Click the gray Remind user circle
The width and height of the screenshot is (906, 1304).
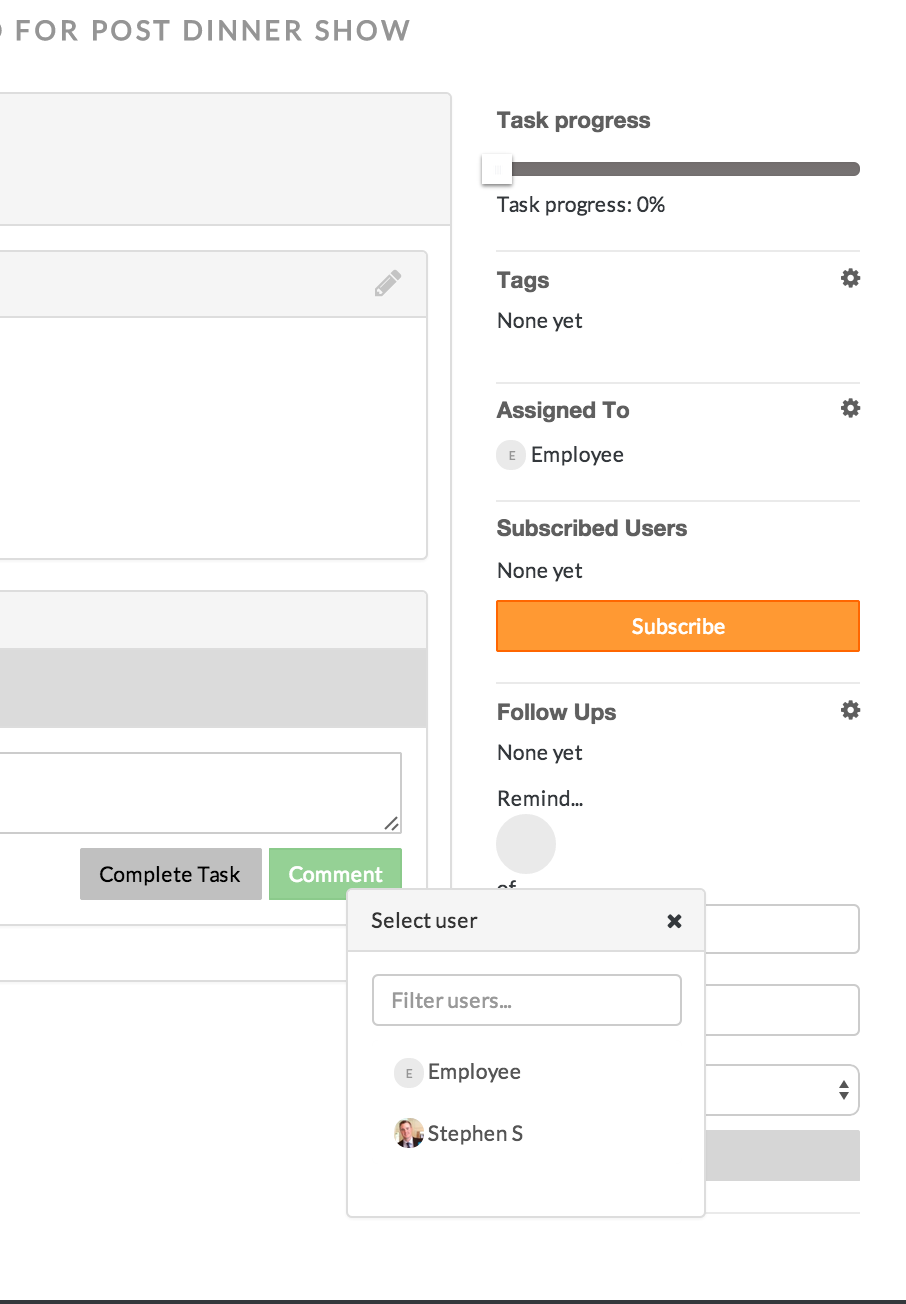pos(526,844)
